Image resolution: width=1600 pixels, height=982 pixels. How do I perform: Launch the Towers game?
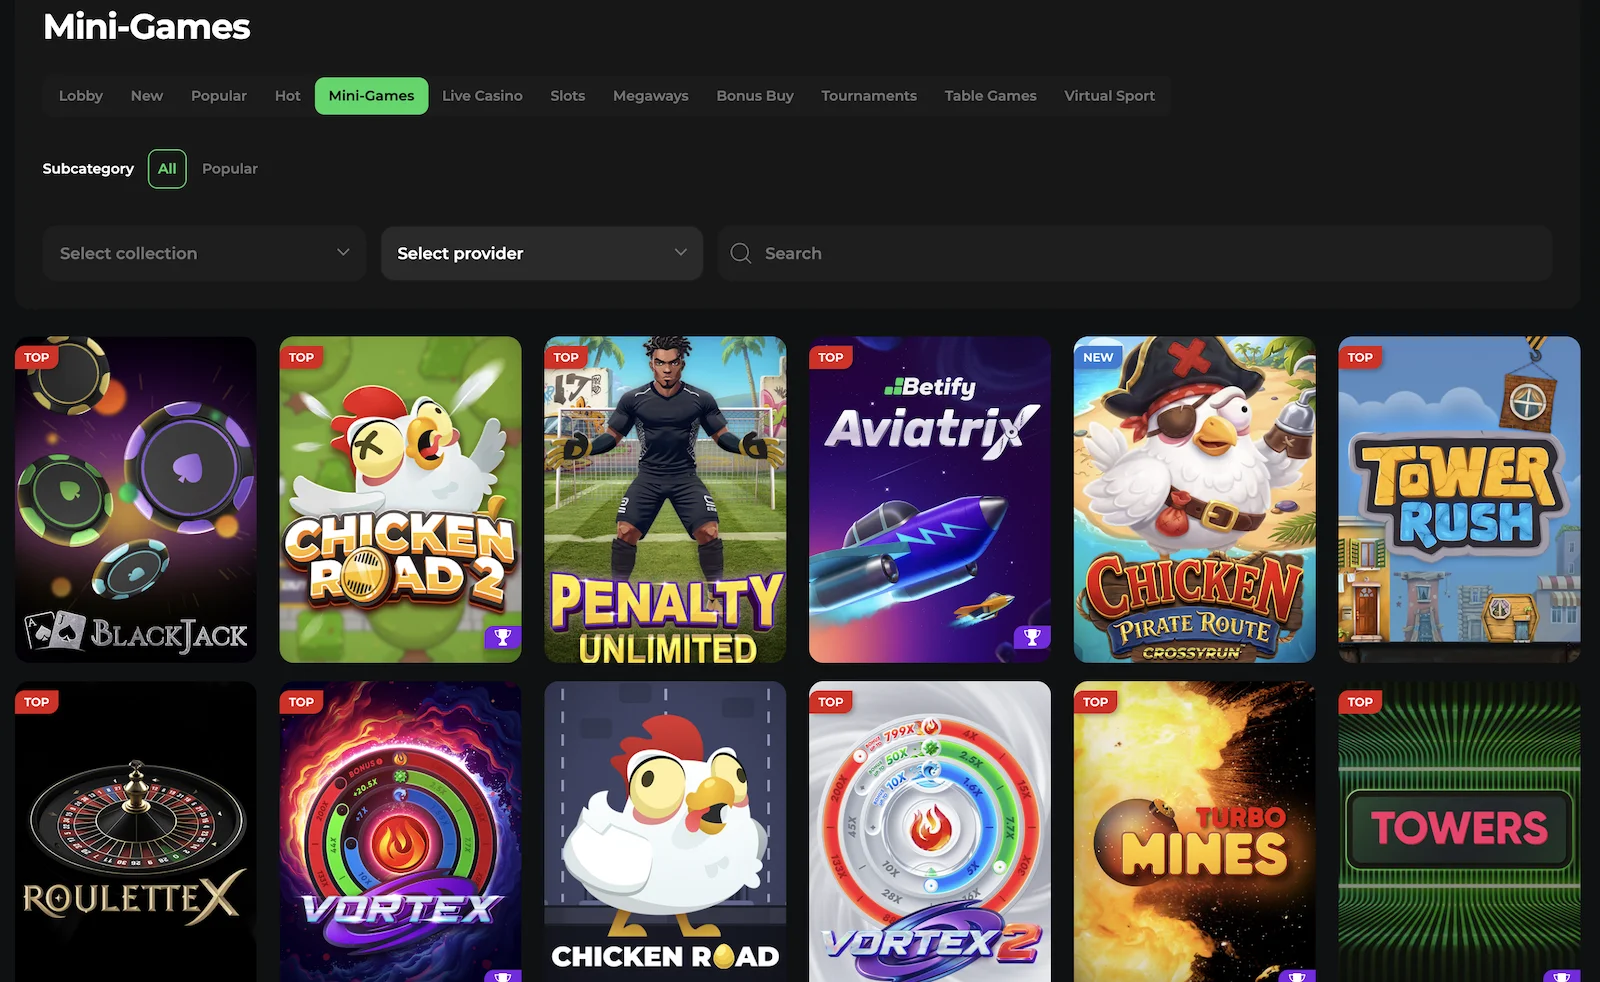click(x=1459, y=832)
